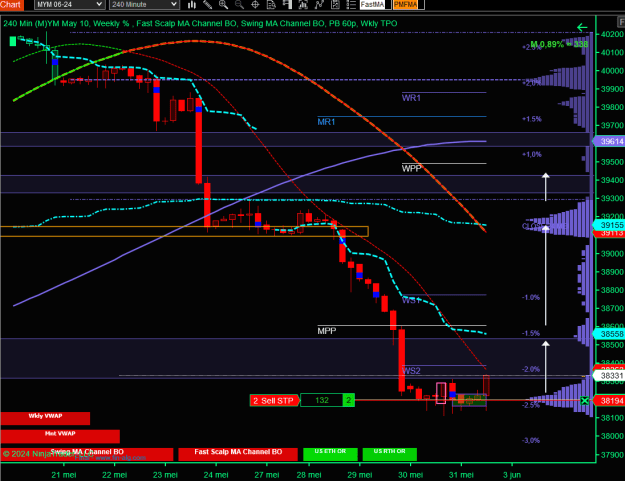Screen dimensions: 625x481
Task: Click the +1.5% weekly percent label
Action: [532, 119]
